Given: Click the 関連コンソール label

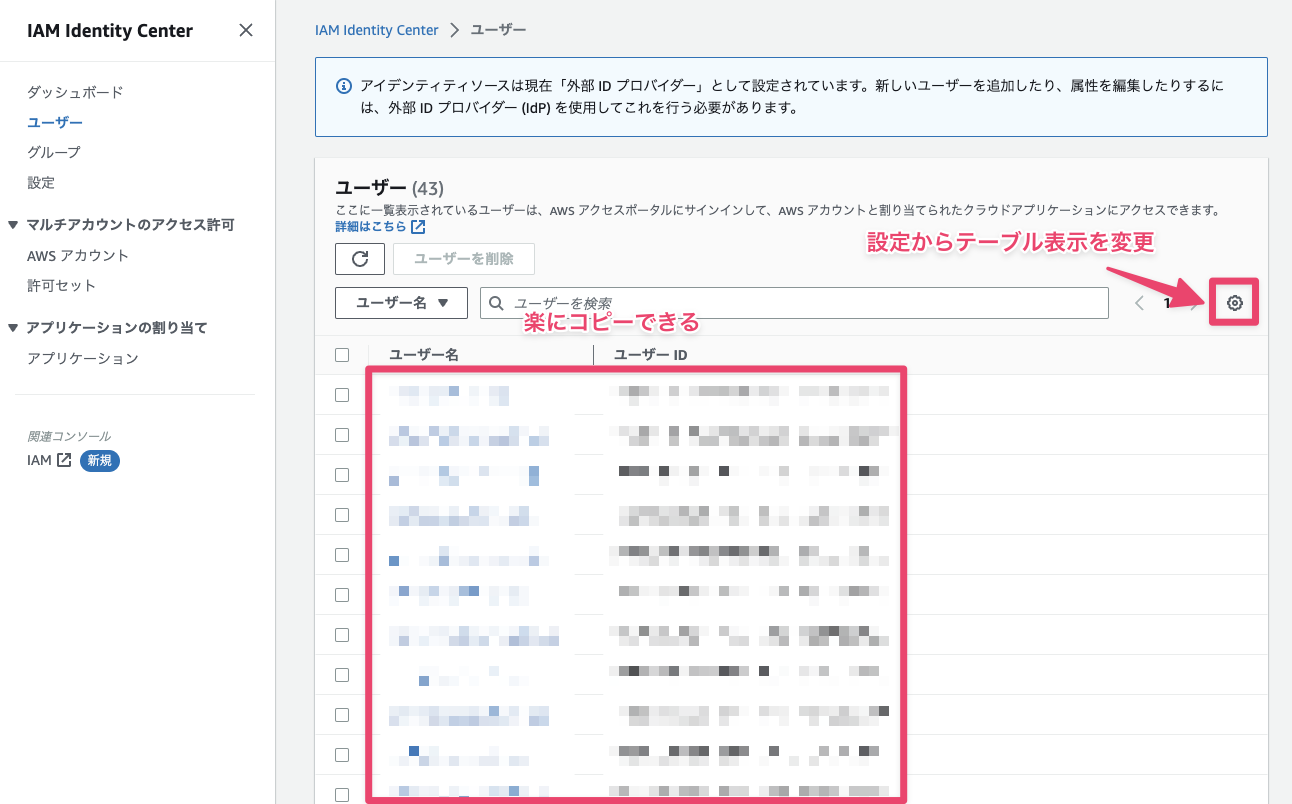Looking at the screenshot, I should (69, 436).
